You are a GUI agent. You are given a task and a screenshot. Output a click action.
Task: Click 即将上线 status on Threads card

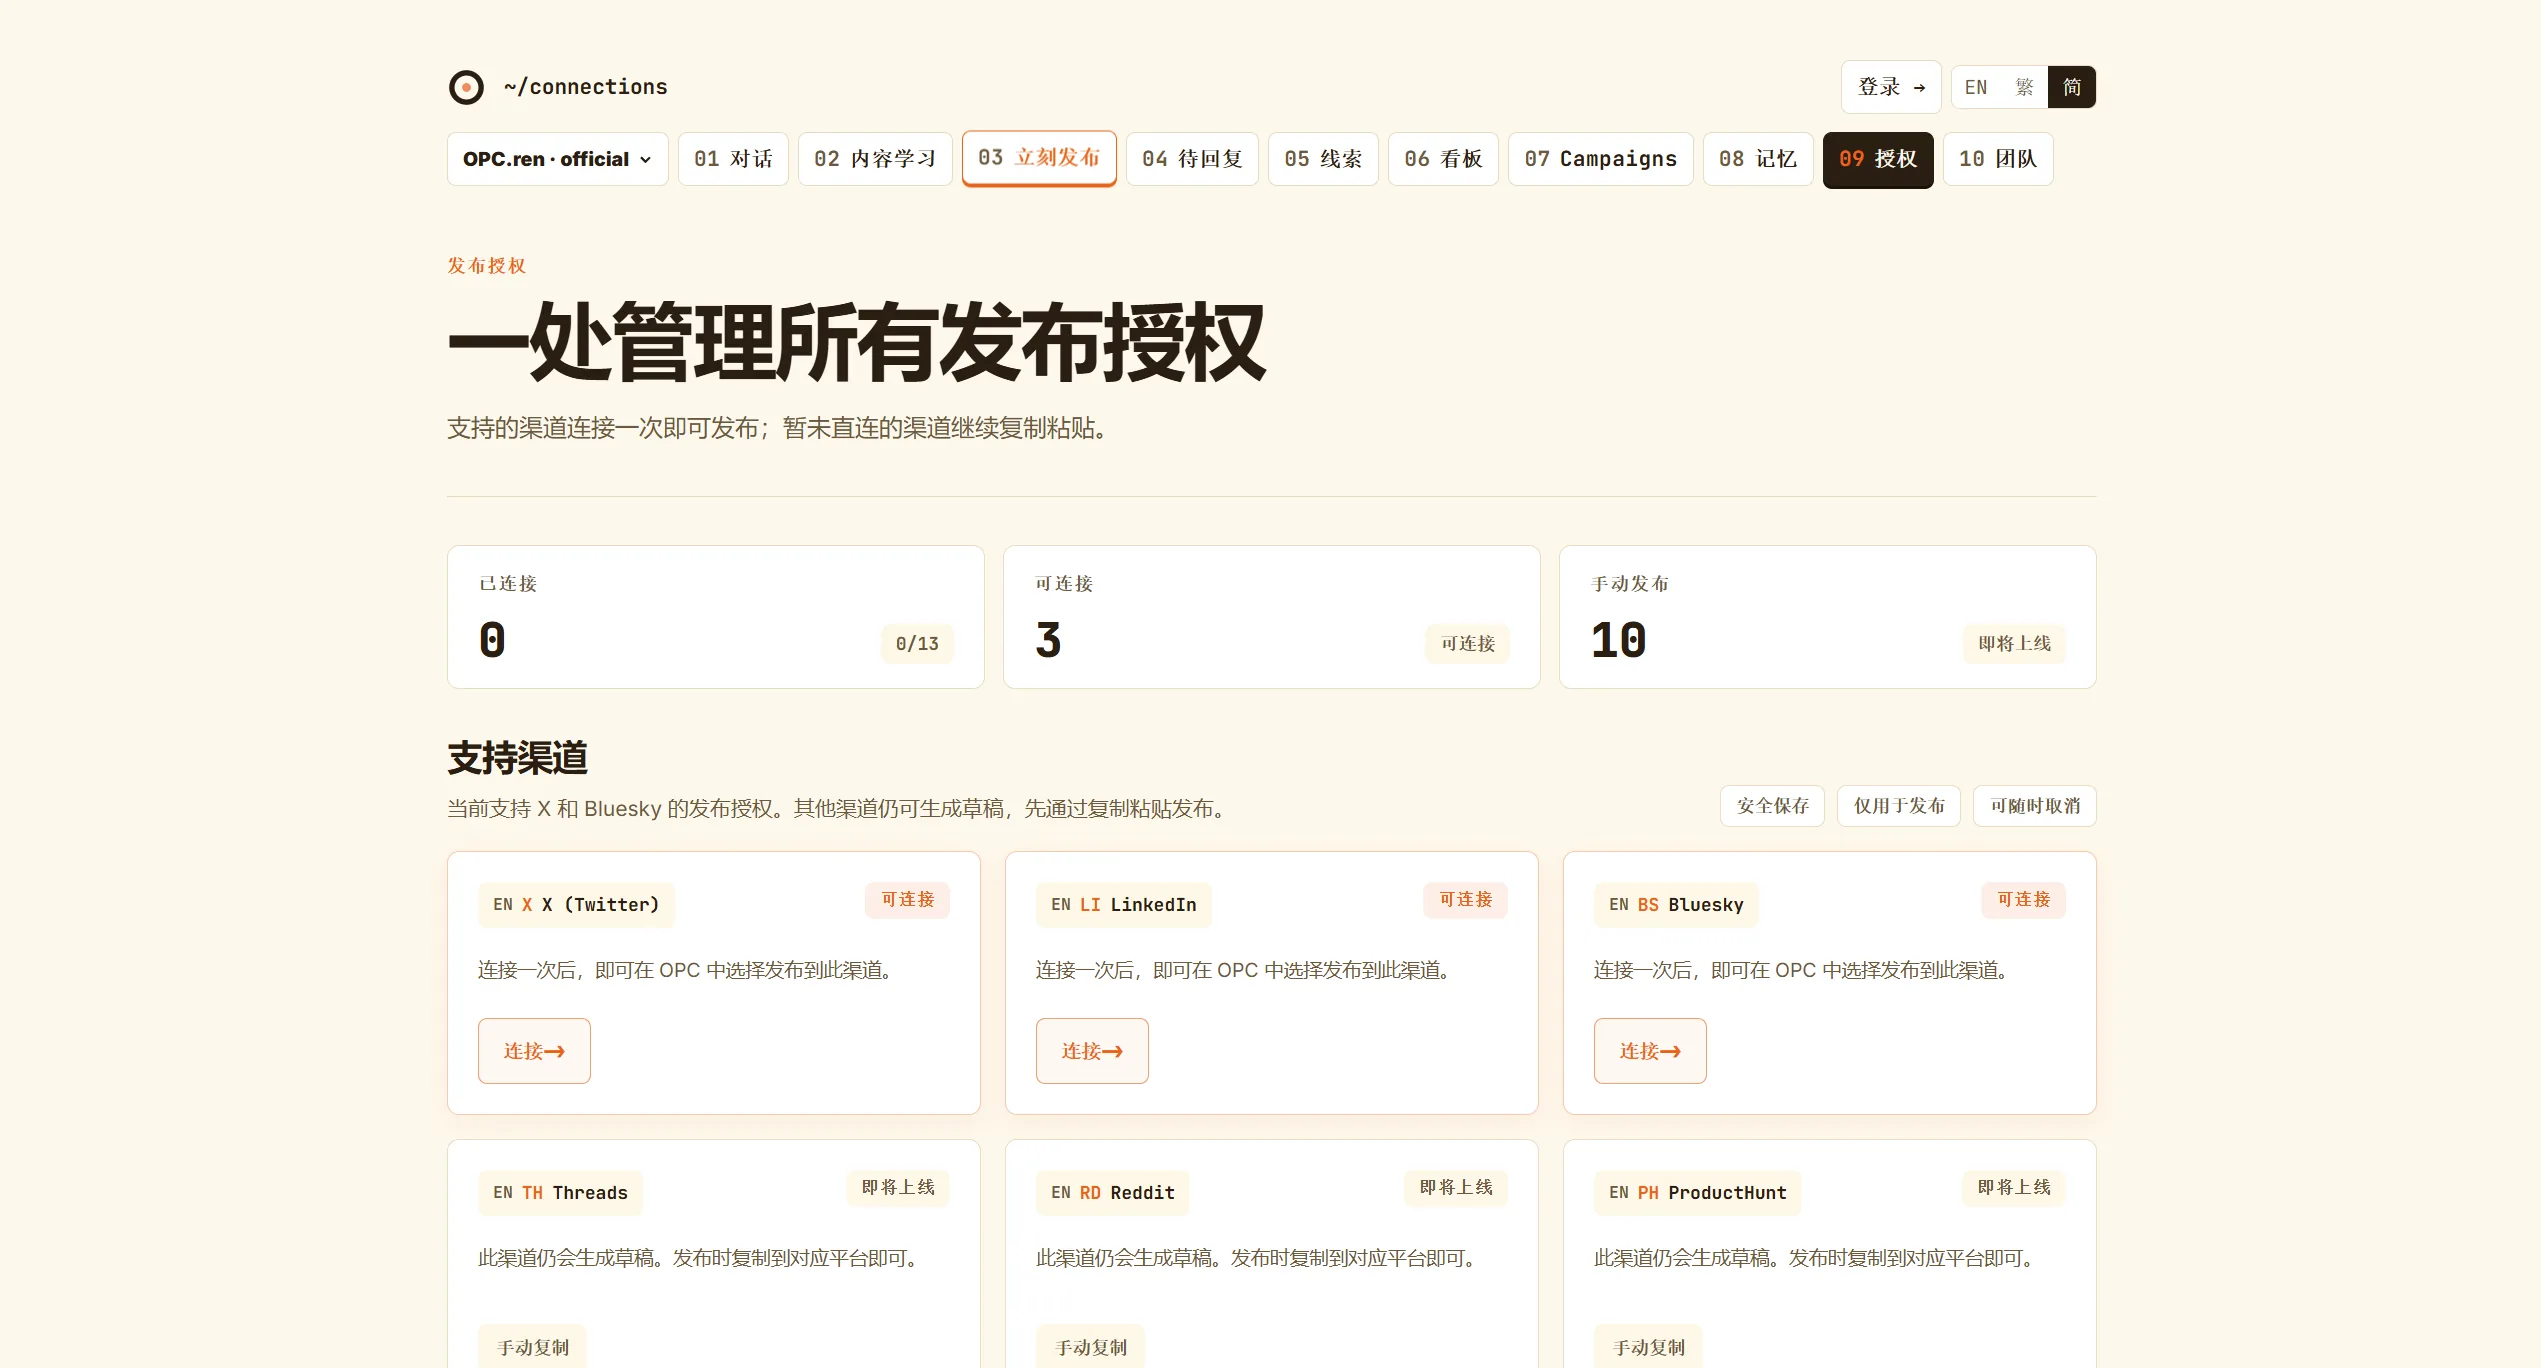click(x=898, y=1188)
